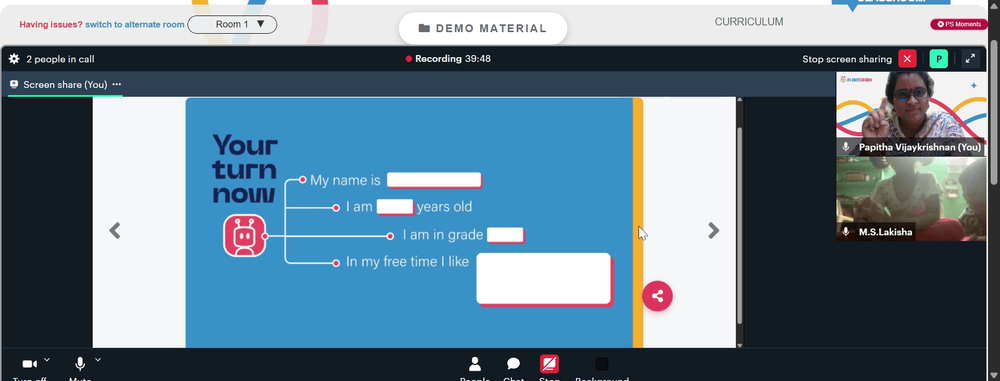
Task: Click the robot icon on slide
Action: click(245, 235)
